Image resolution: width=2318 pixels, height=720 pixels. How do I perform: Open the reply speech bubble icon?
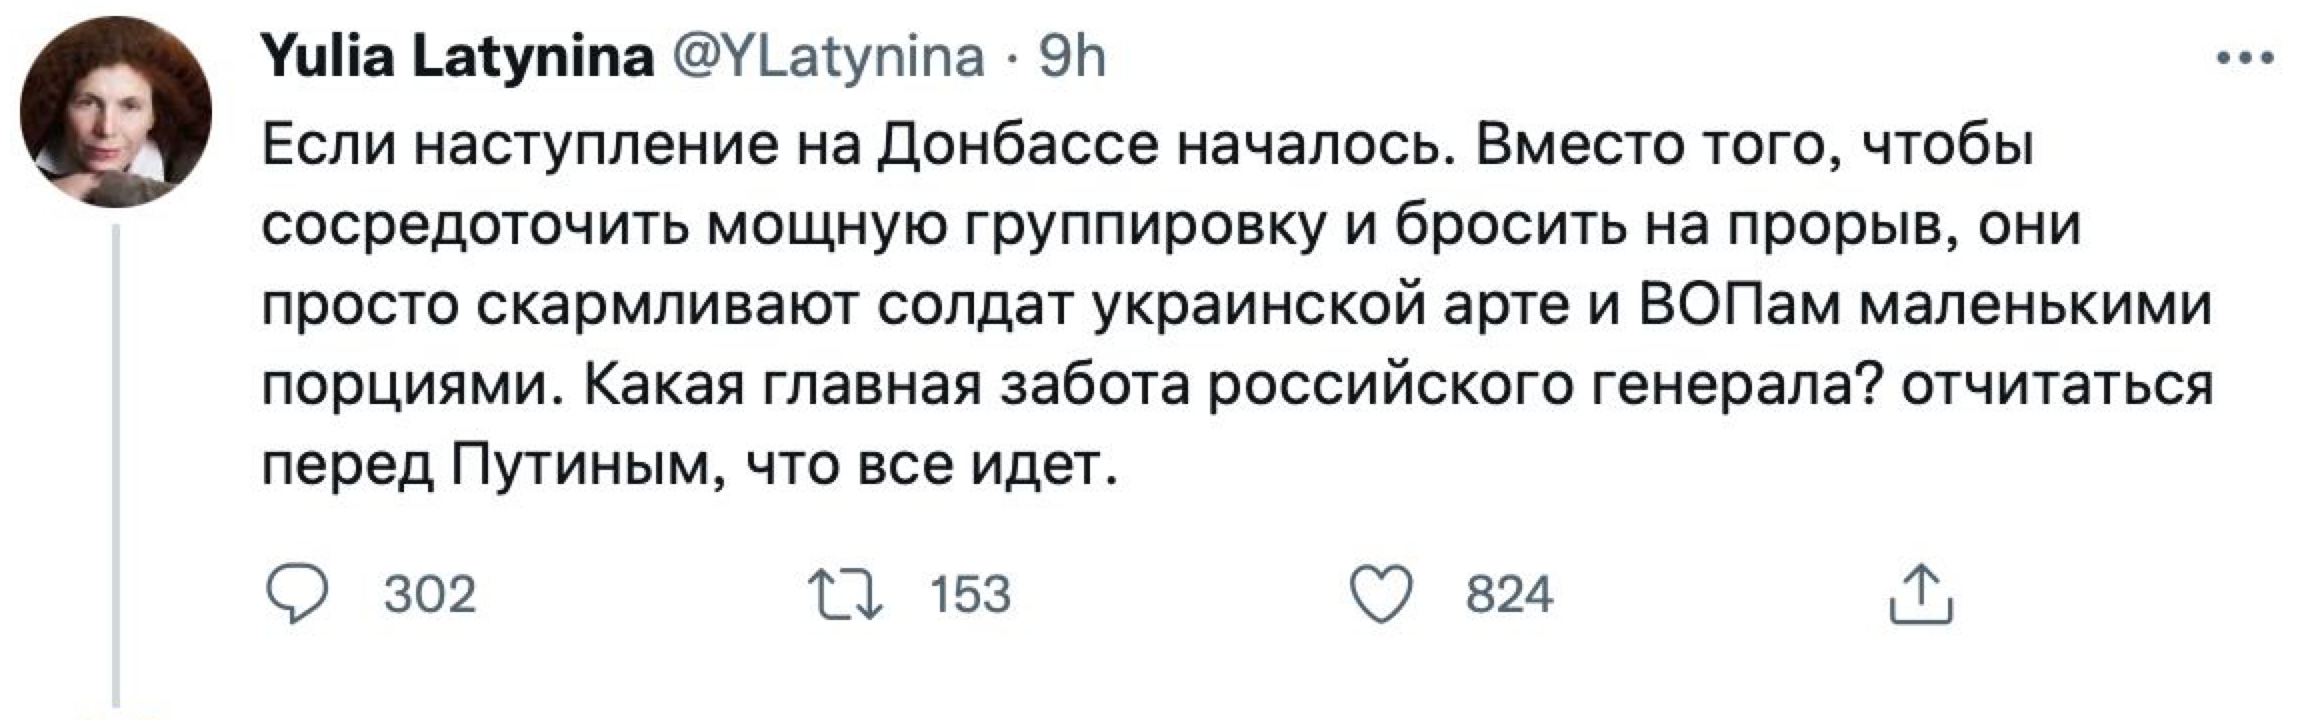click(x=295, y=595)
